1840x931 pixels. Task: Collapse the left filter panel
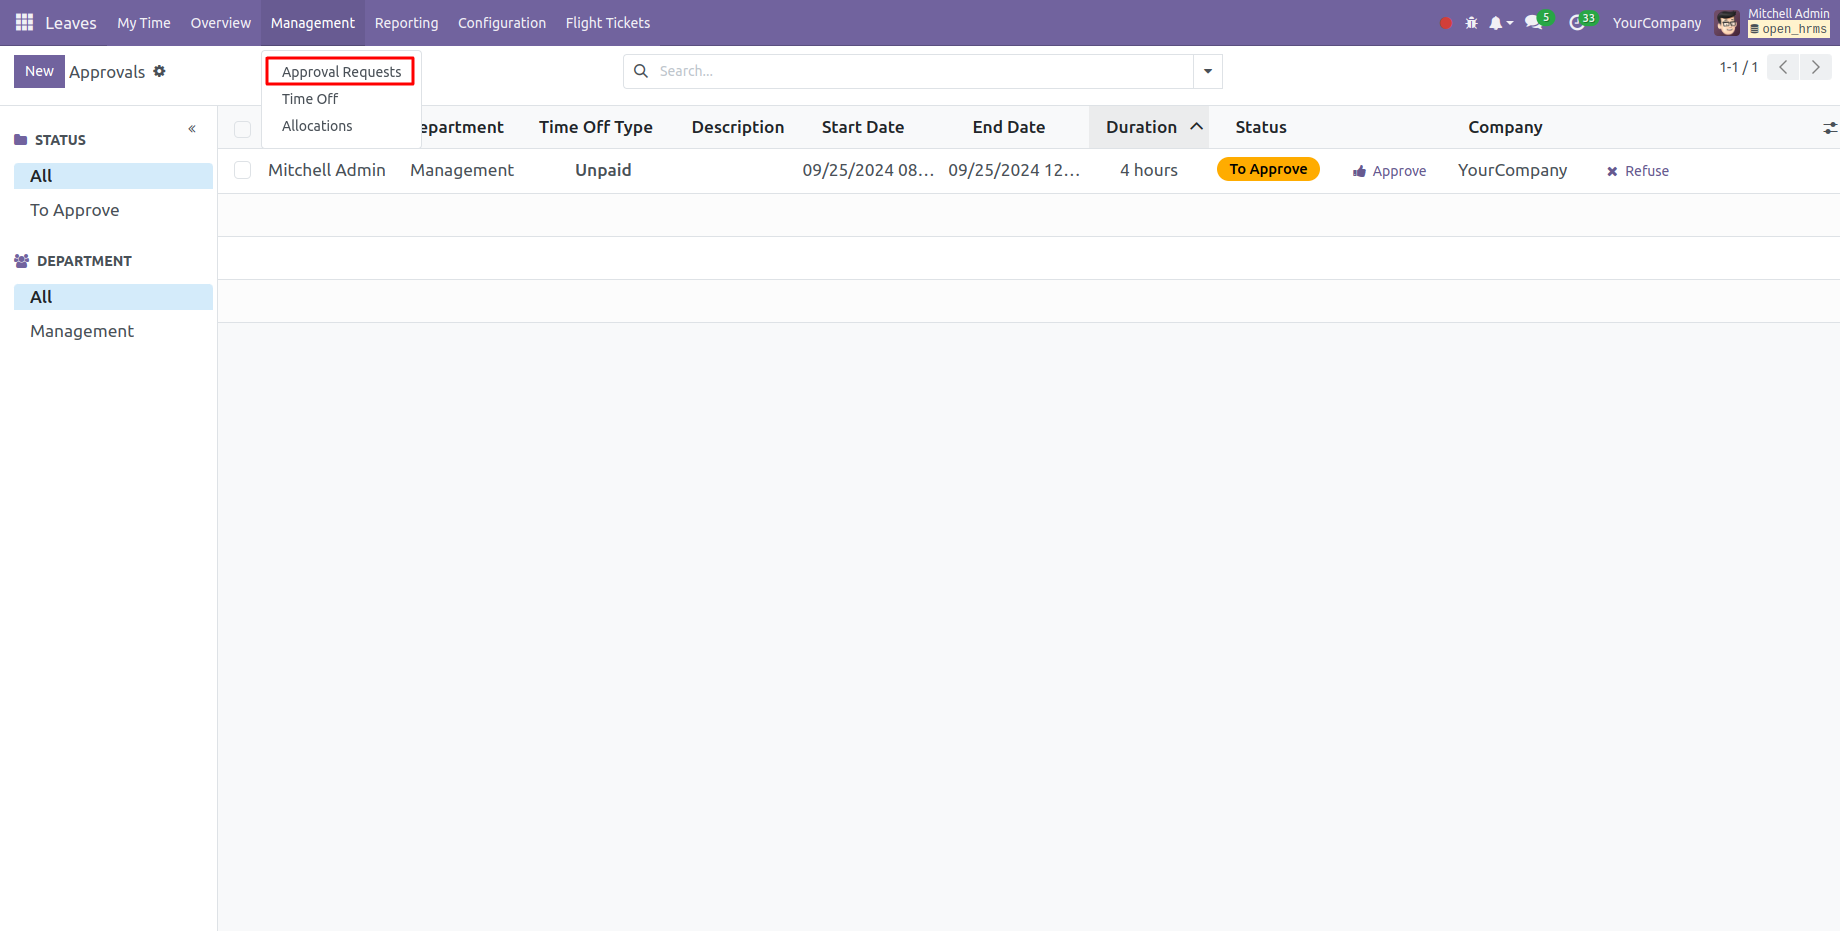192,129
